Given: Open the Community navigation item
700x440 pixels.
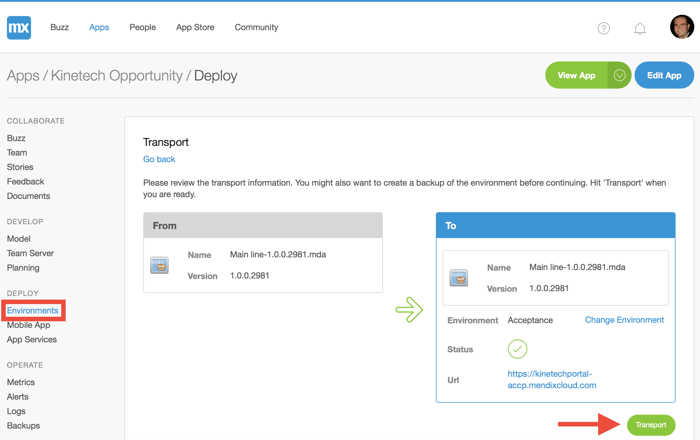Looking at the screenshot, I should coord(256,27).
